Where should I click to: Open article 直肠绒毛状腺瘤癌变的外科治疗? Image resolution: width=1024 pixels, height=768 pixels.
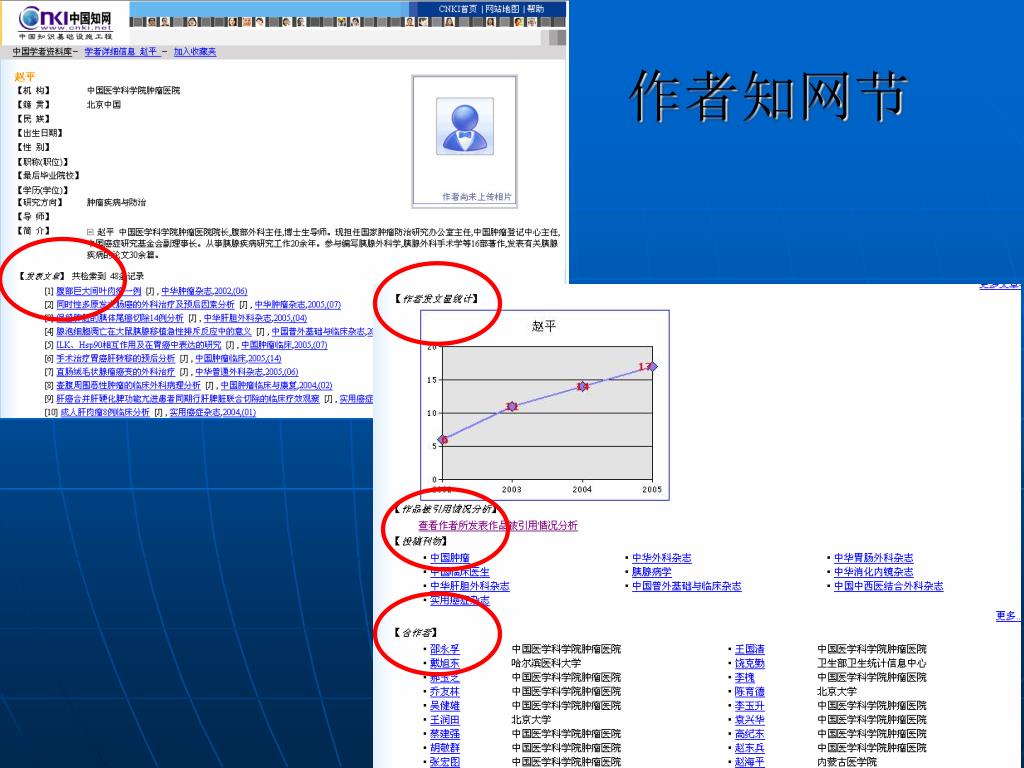click(x=116, y=372)
